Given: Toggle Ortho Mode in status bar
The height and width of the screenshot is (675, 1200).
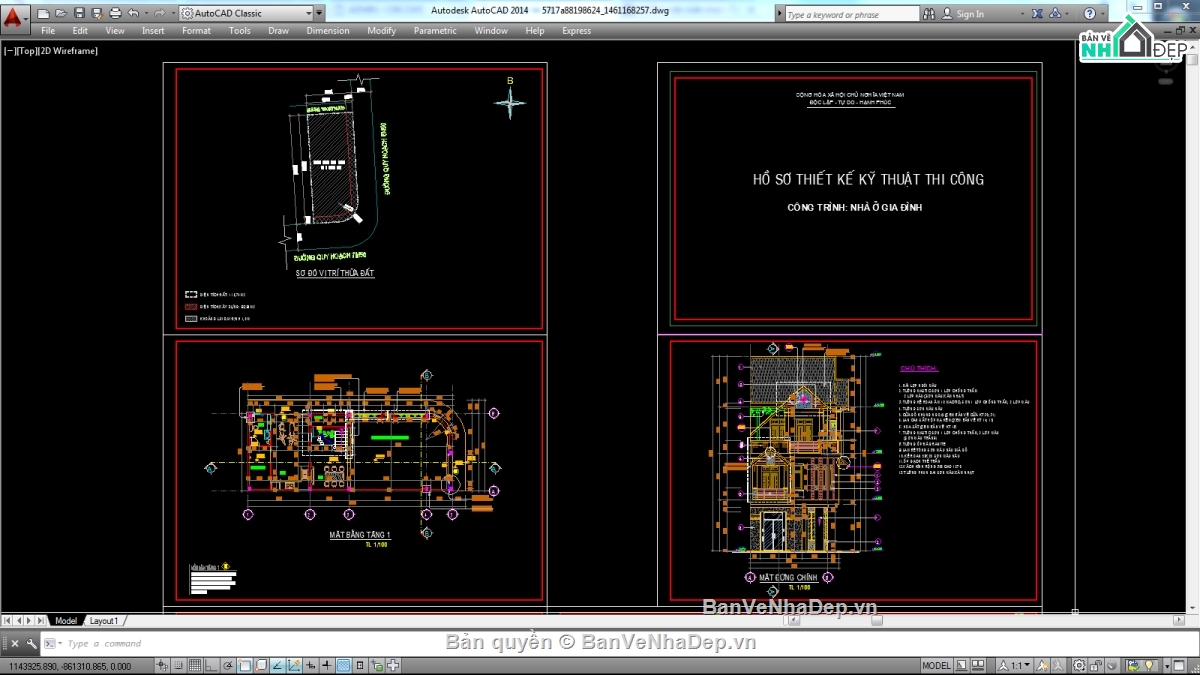Looking at the screenshot, I should pyautogui.click(x=212, y=666).
